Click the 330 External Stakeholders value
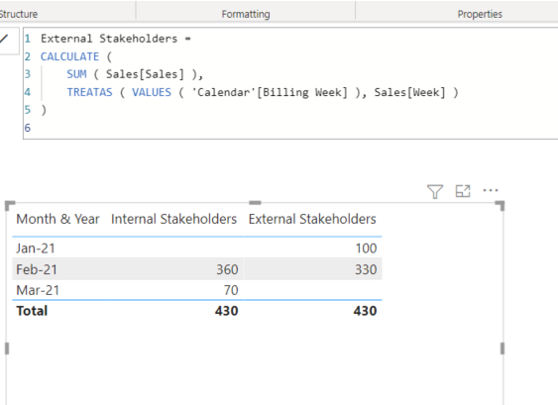Screen dimensions: 558x405 366,269
